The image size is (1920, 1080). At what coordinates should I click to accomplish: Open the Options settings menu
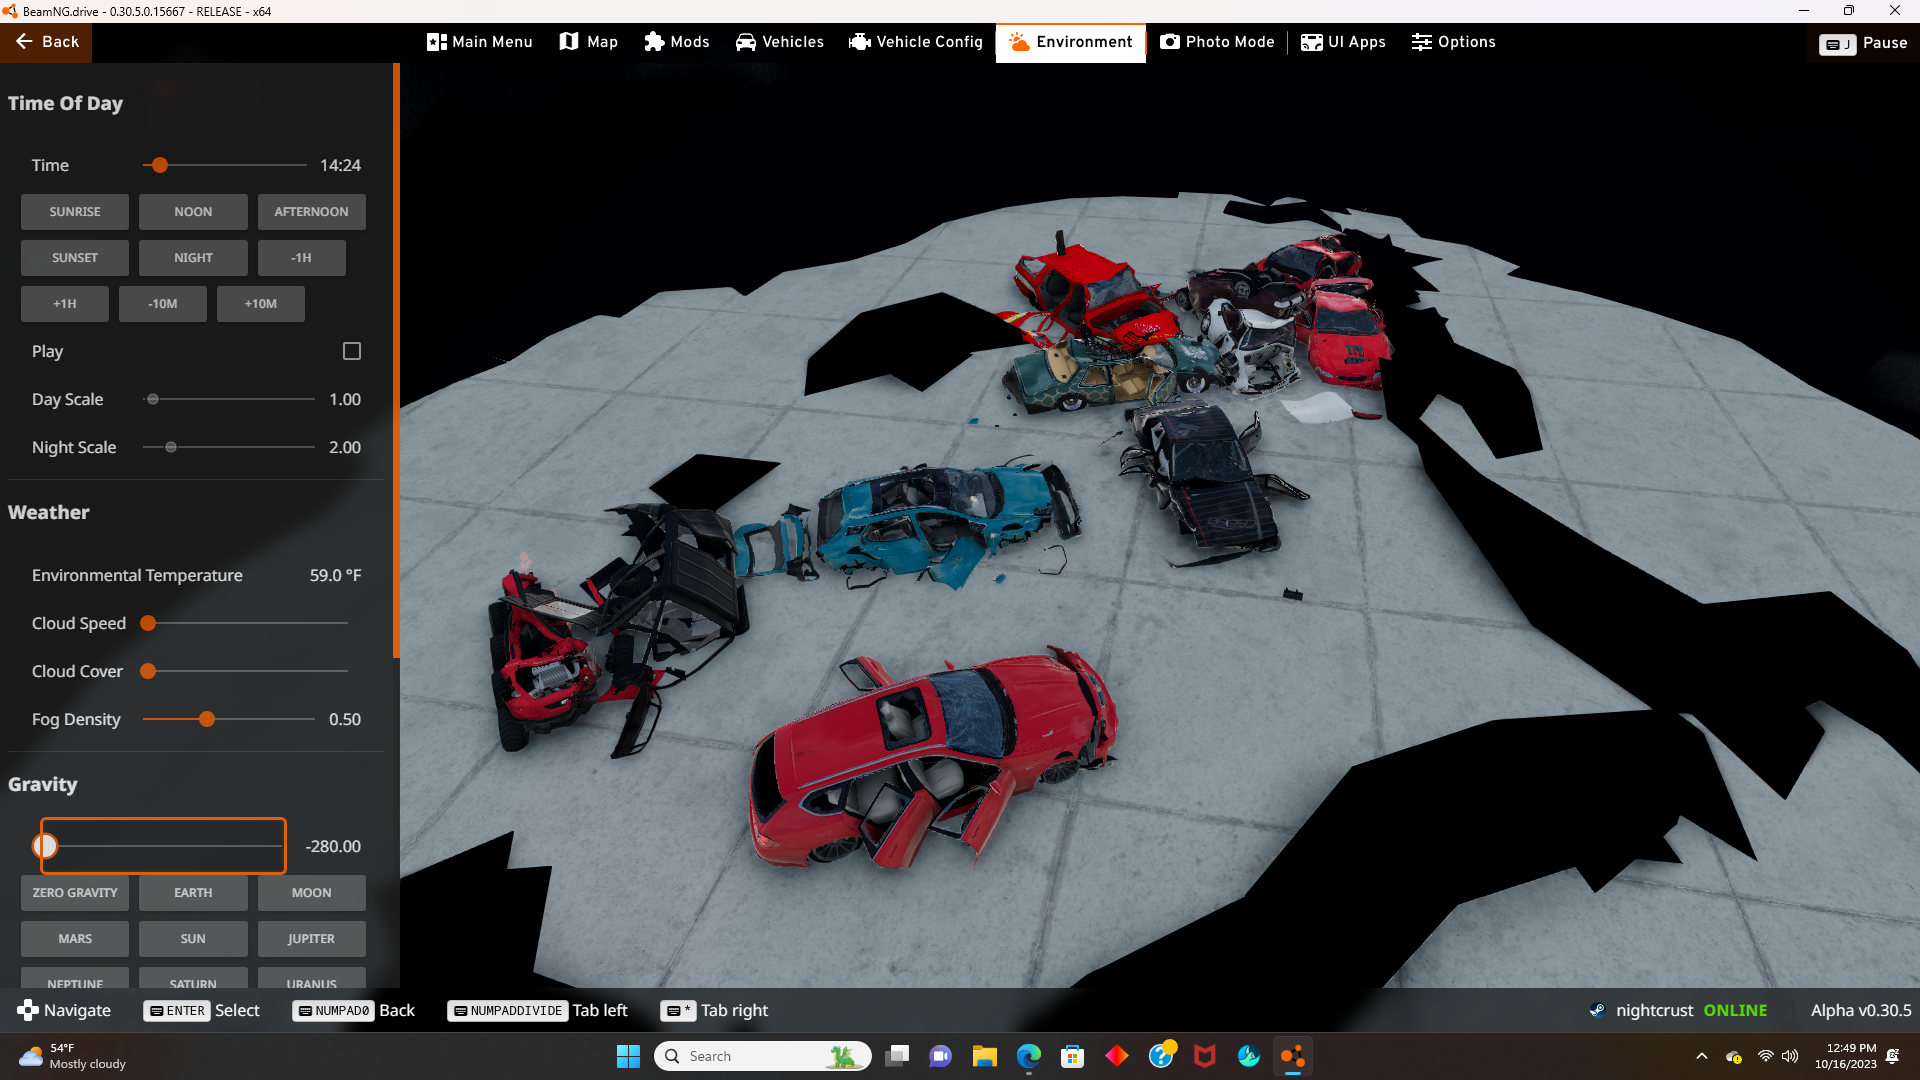point(1453,42)
